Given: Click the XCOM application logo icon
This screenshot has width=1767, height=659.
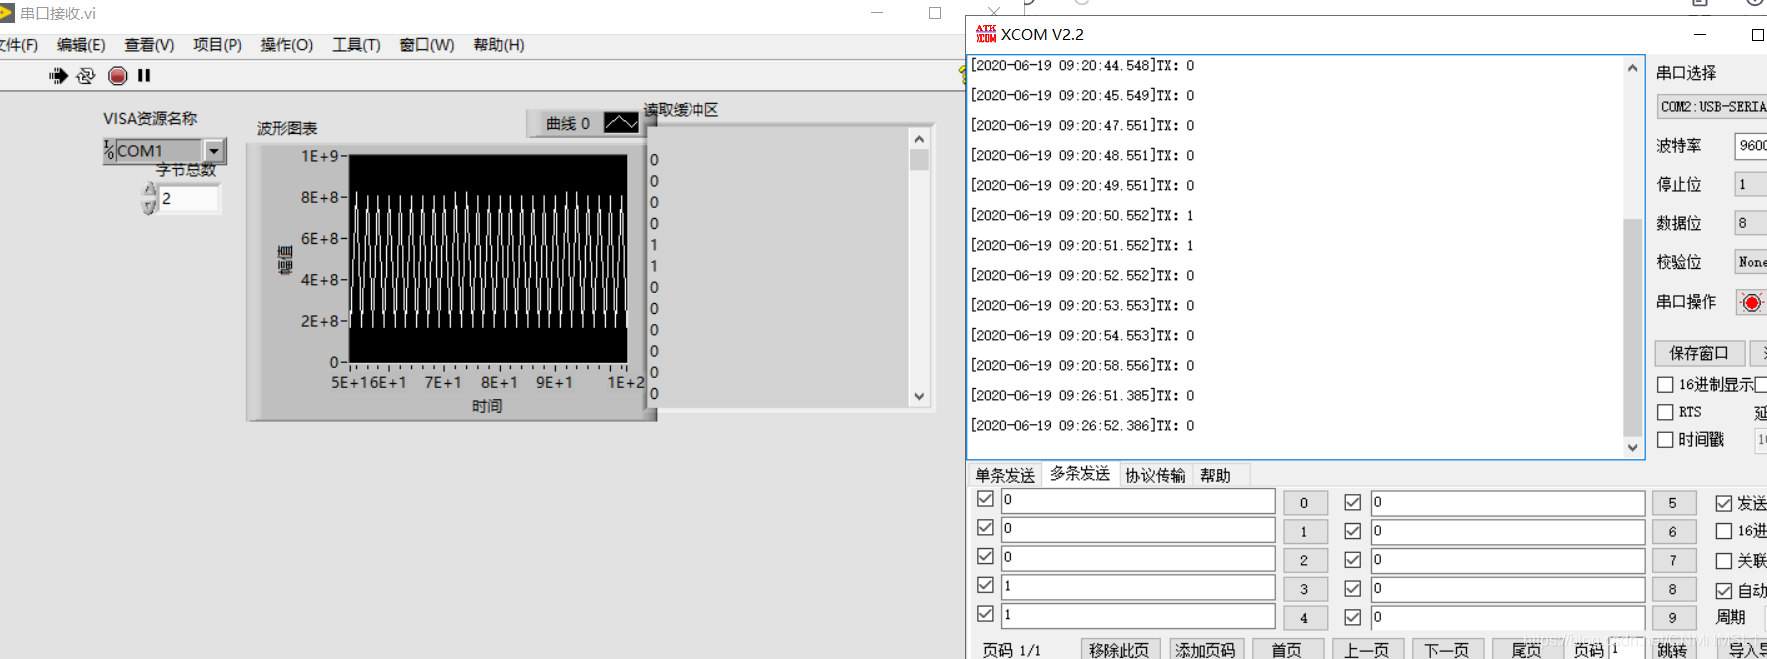Looking at the screenshot, I should click(986, 34).
